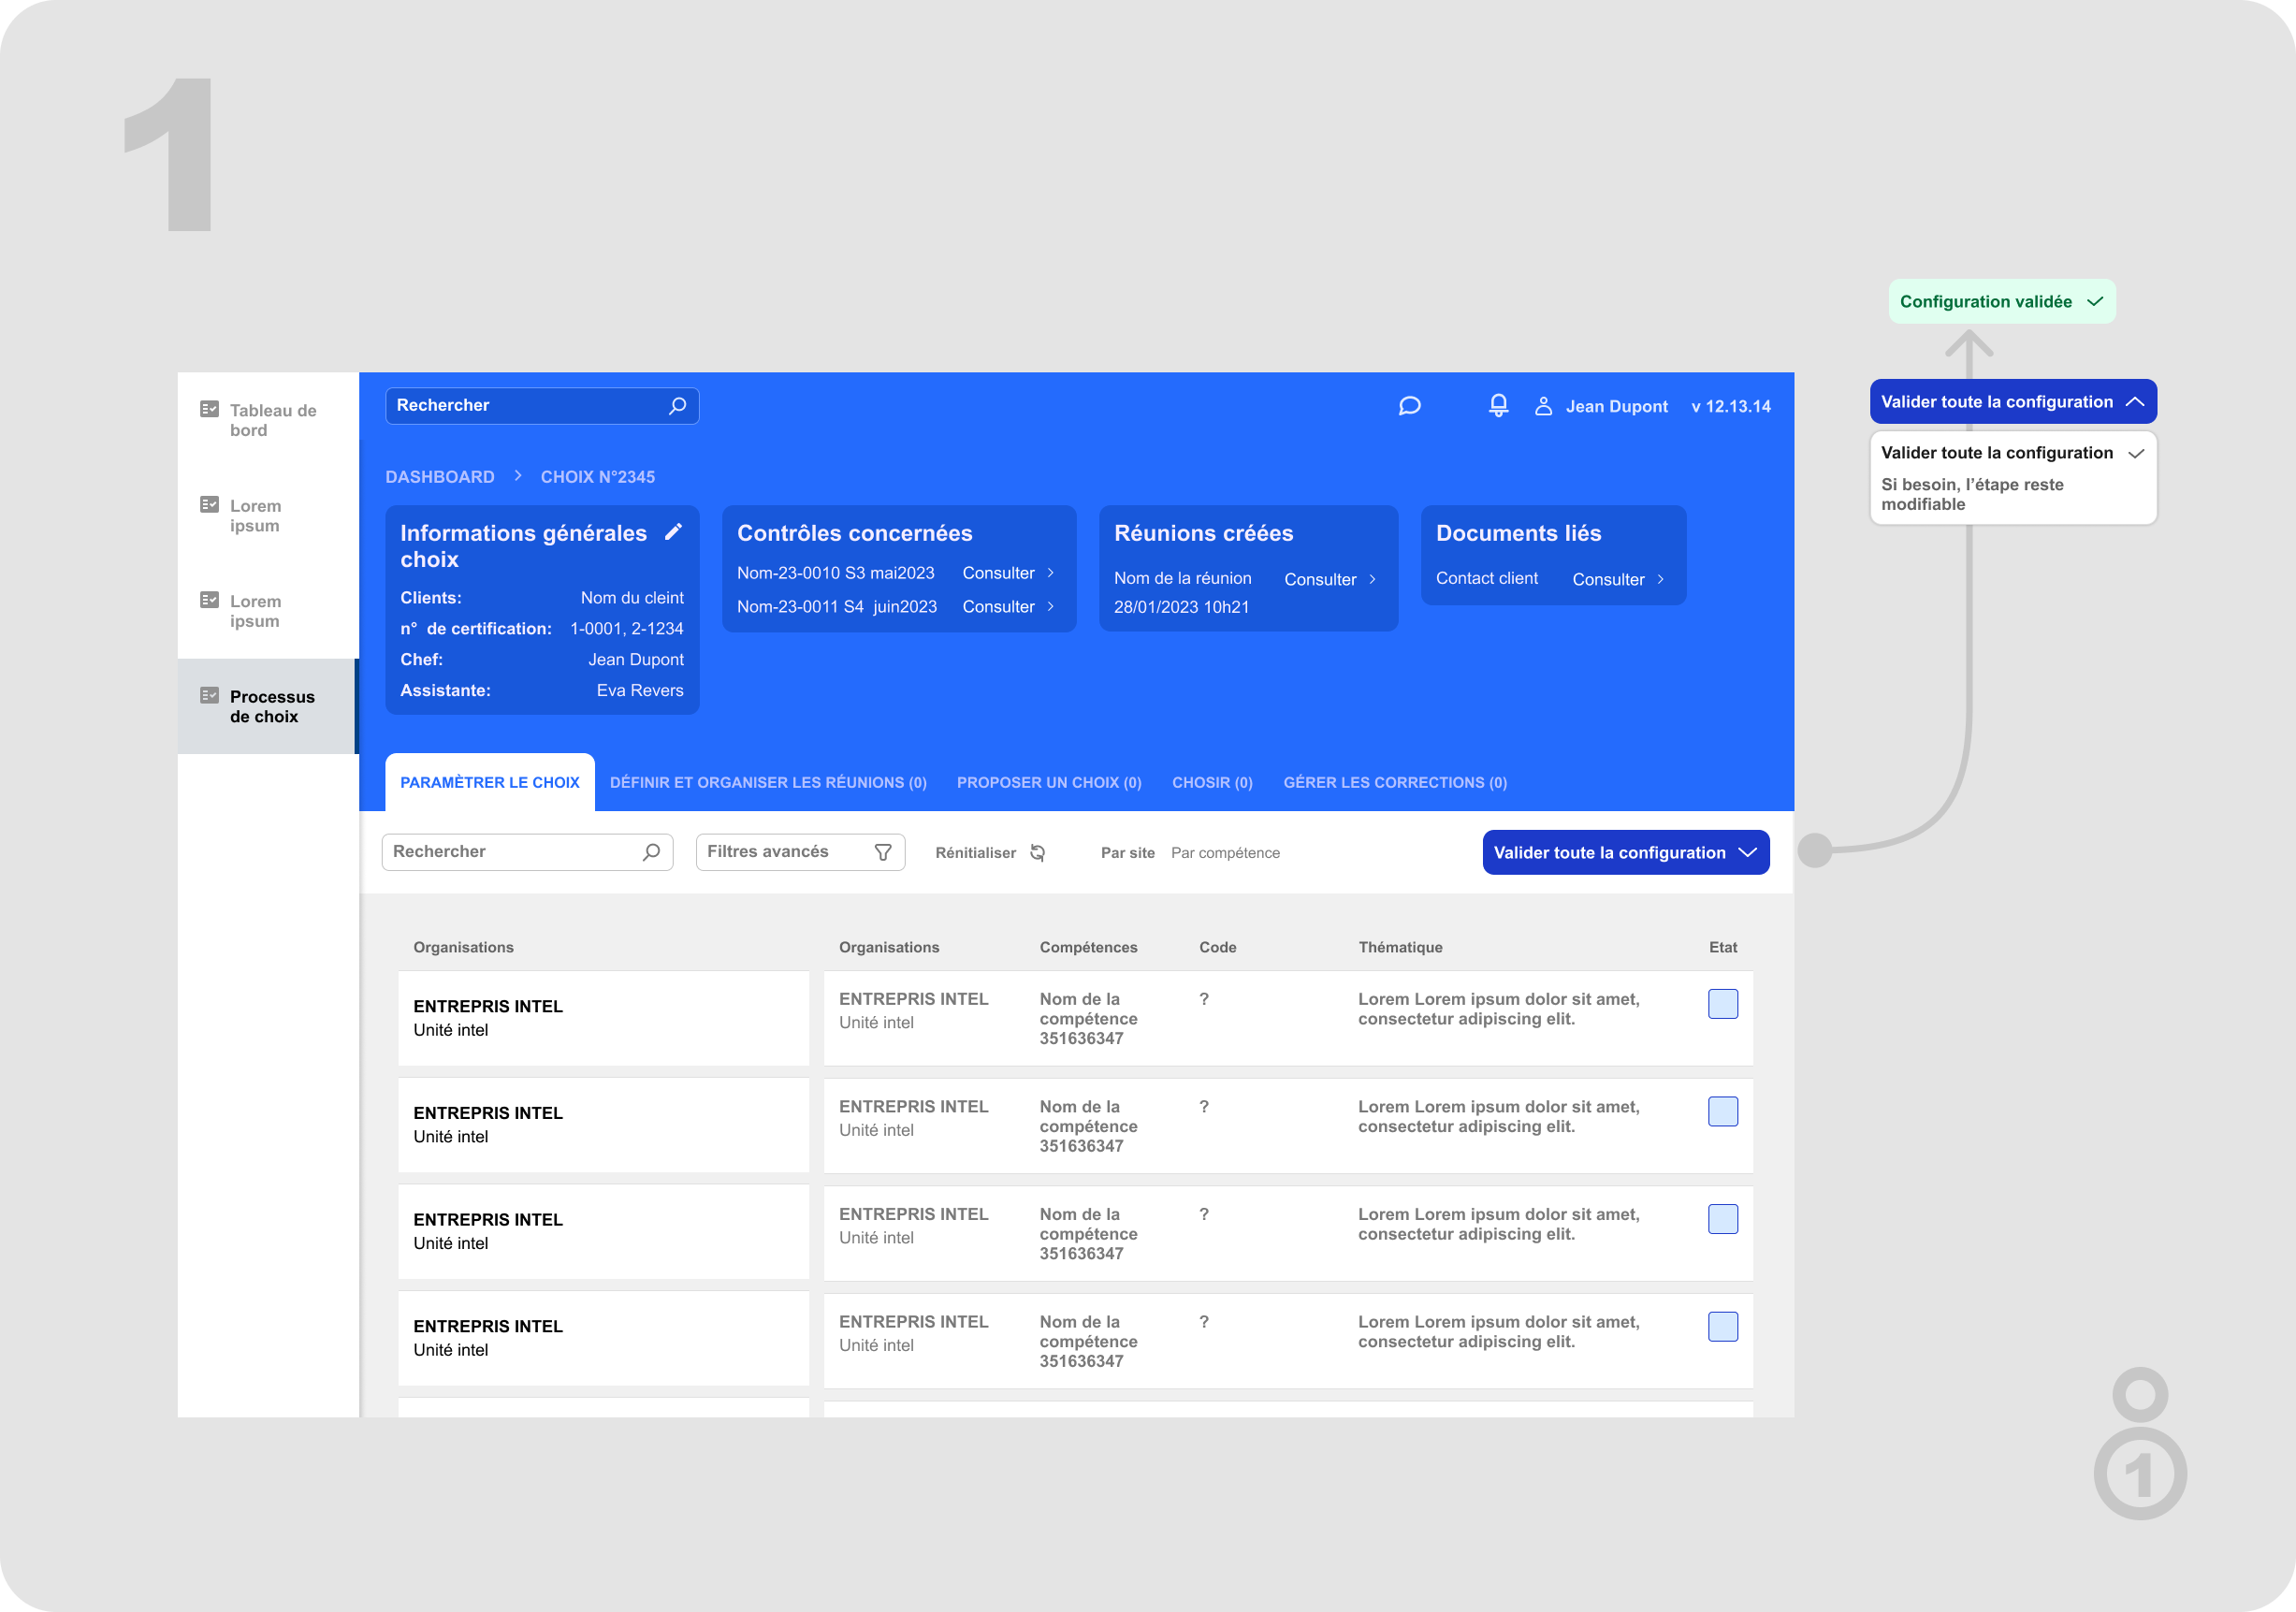Click the Configuration validée status badge
Screen dimensions: 2296x1612
pos(2001,301)
